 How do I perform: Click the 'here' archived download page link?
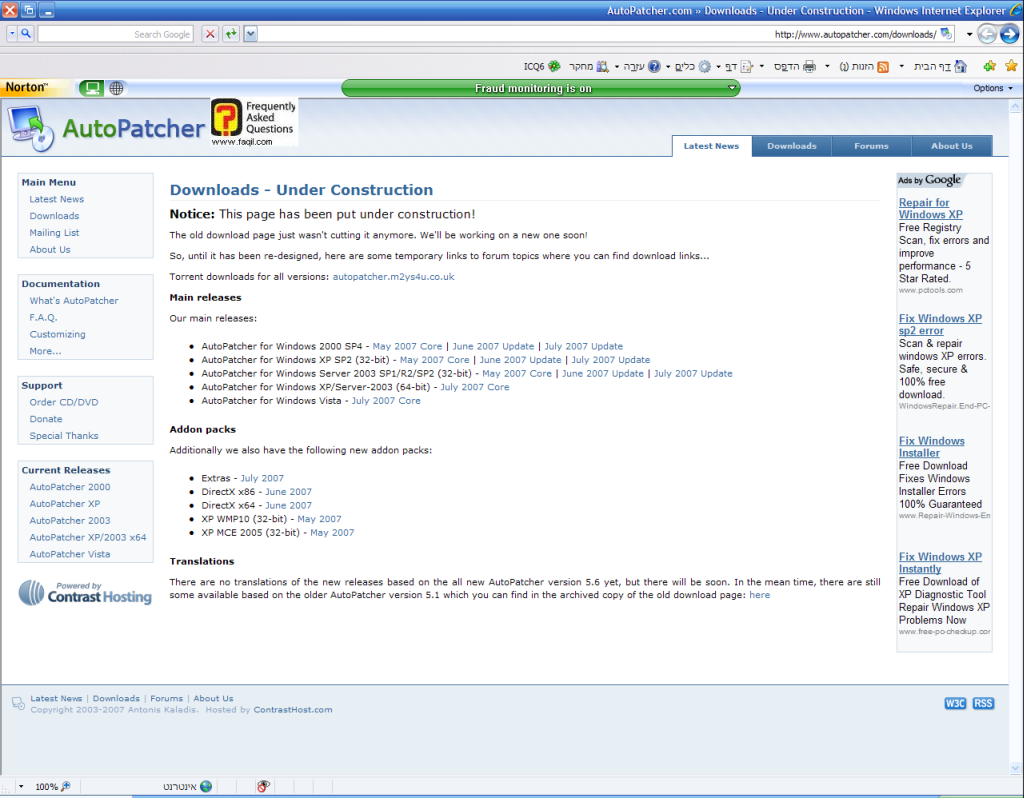click(760, 595)
